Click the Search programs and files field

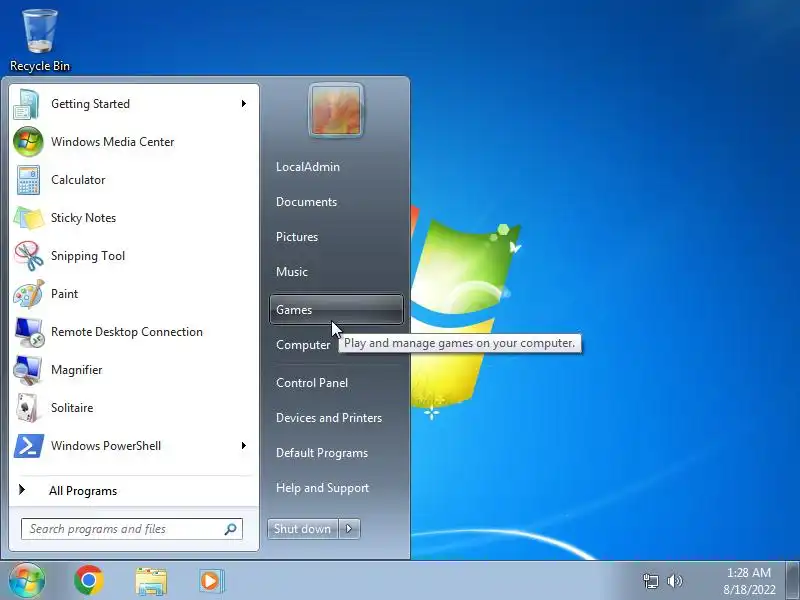(132, 529)
